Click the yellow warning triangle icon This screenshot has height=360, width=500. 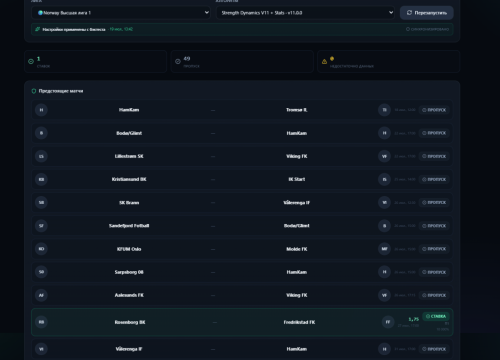pos(324,61)
